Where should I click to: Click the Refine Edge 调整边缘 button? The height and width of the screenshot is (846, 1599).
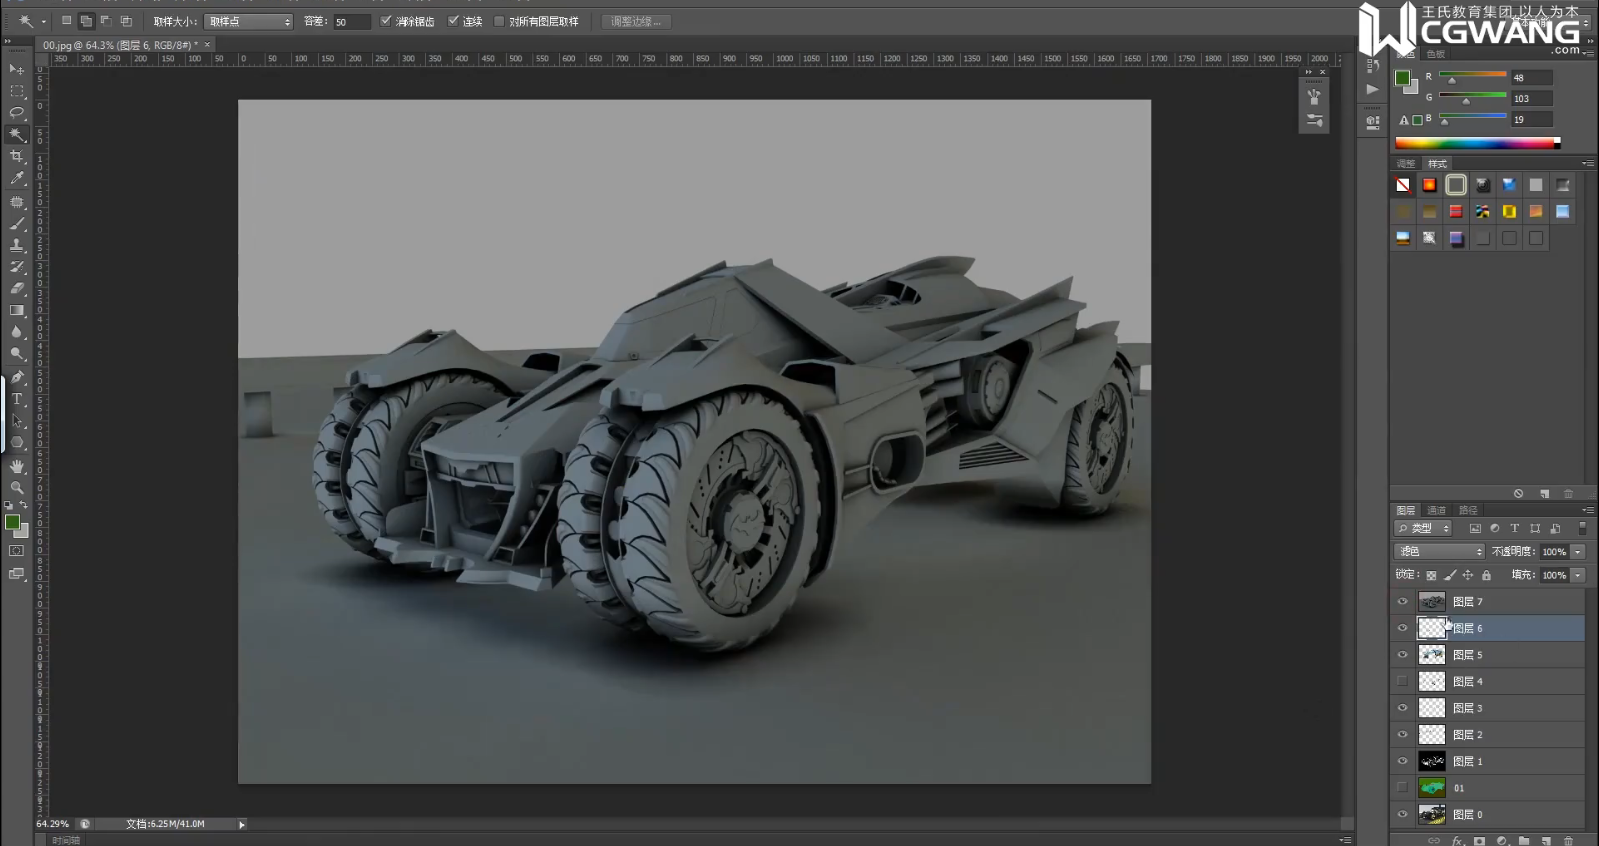(x=636, y=21)
